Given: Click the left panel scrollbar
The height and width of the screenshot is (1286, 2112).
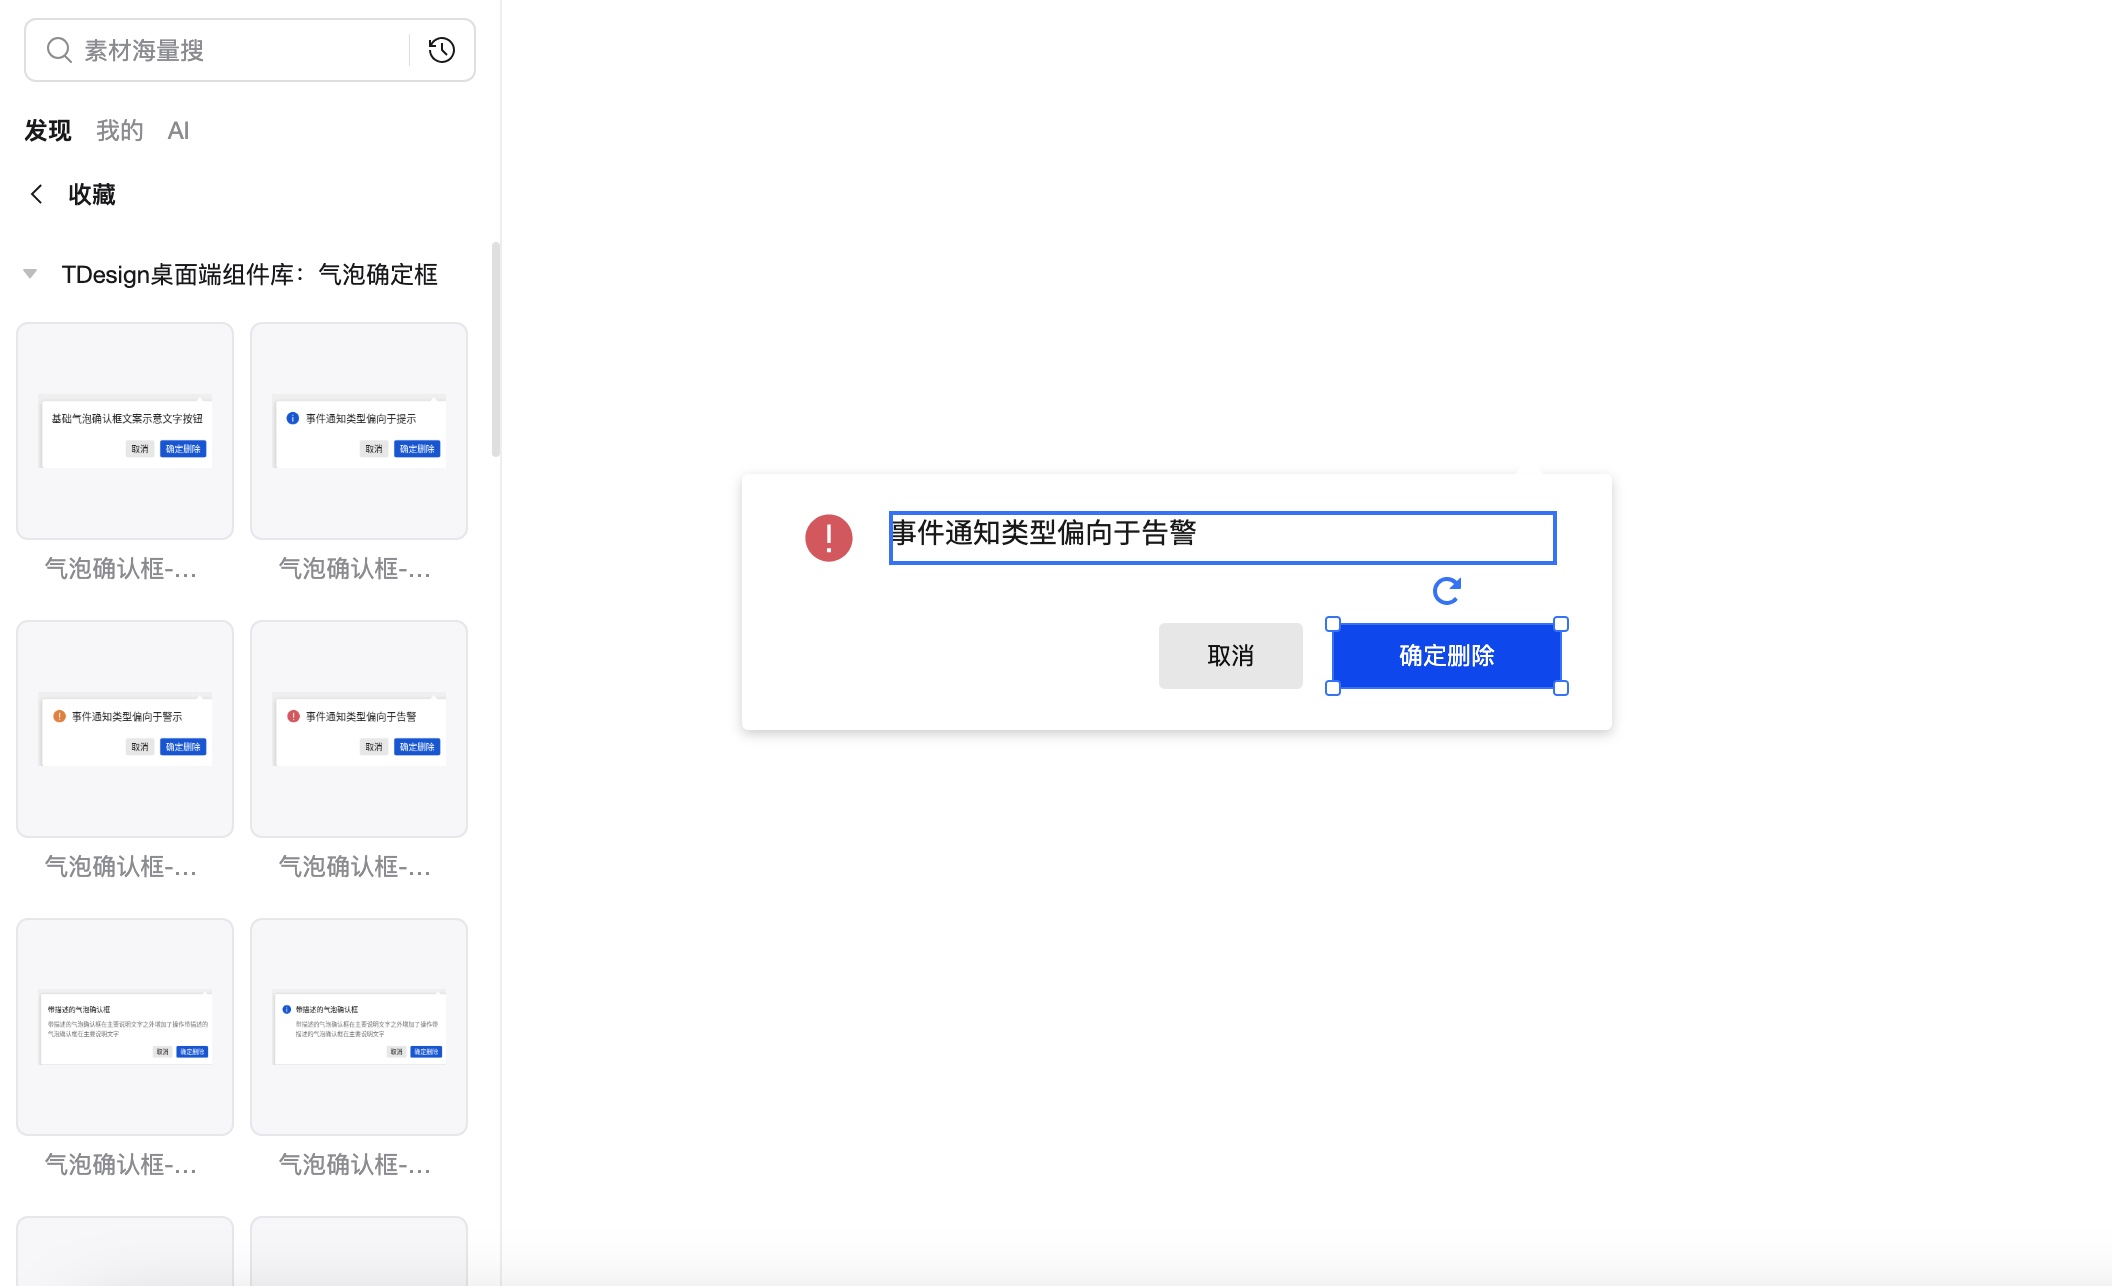Looking at the screenshot, I should point(495,350).
